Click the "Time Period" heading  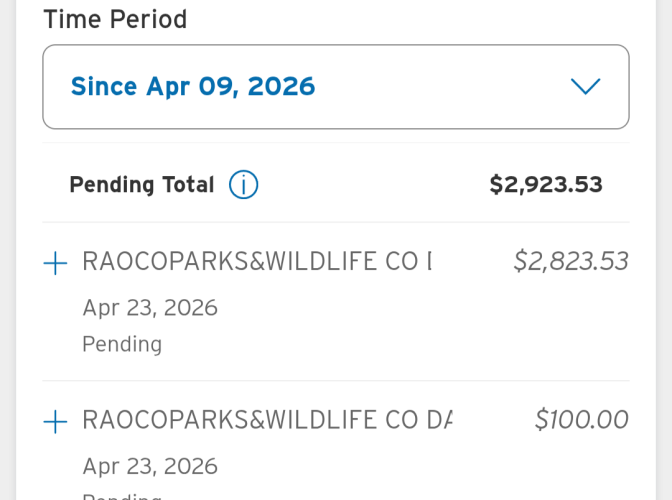[115, 19]
